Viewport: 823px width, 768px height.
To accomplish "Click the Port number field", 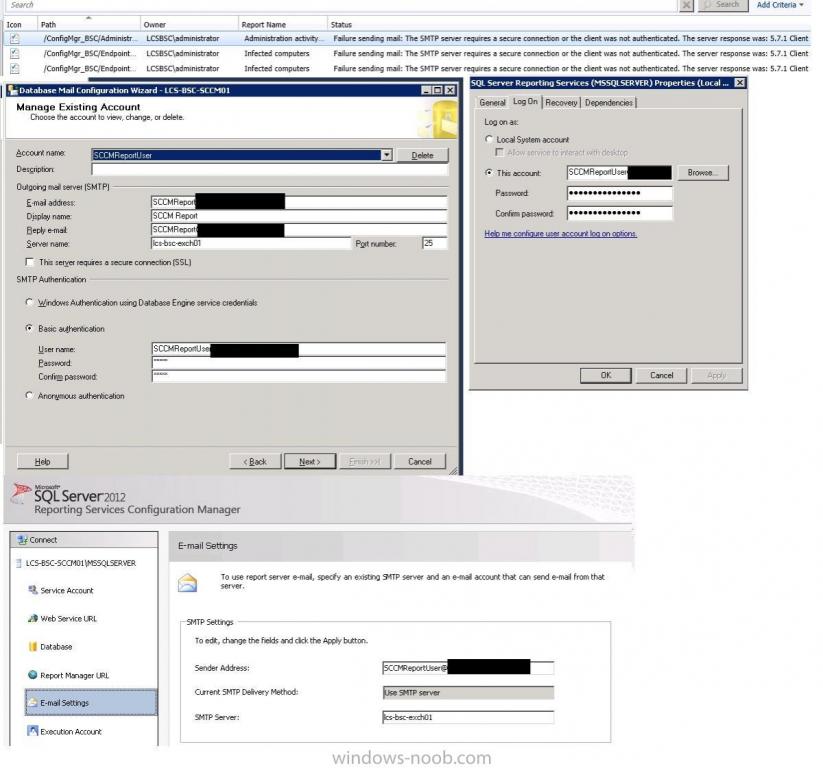I will tap(435, 243).
